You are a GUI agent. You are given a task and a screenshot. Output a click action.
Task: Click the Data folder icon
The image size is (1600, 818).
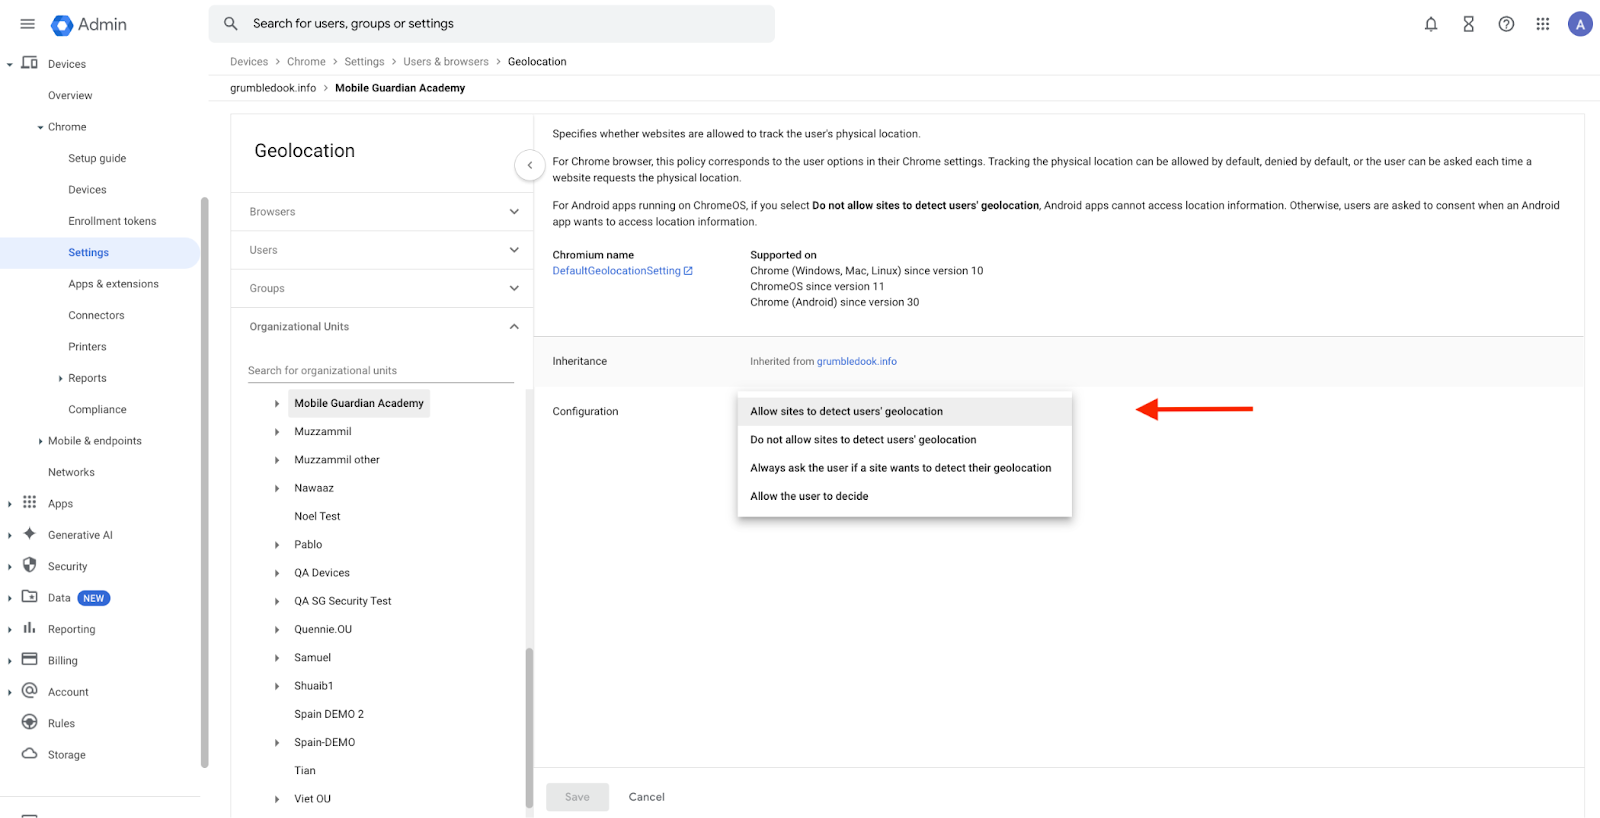point(30,597)
